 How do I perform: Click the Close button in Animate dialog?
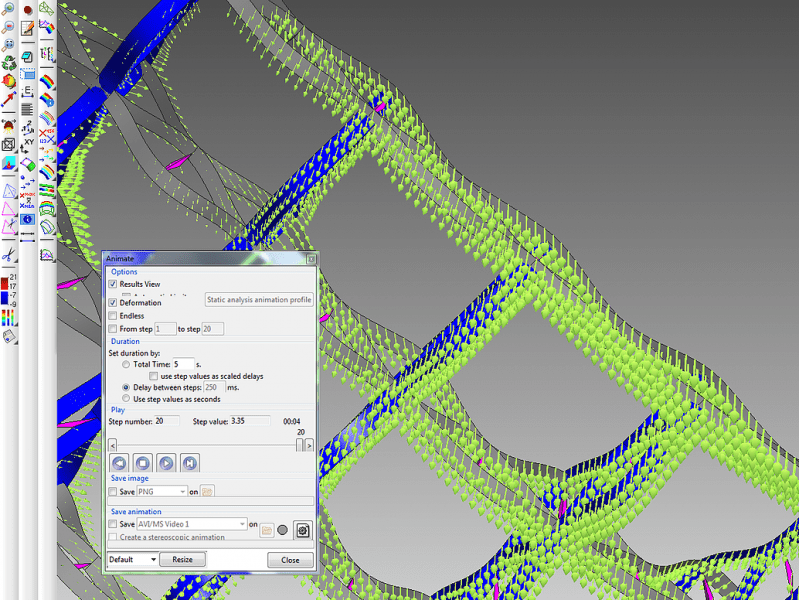(290, 560)
